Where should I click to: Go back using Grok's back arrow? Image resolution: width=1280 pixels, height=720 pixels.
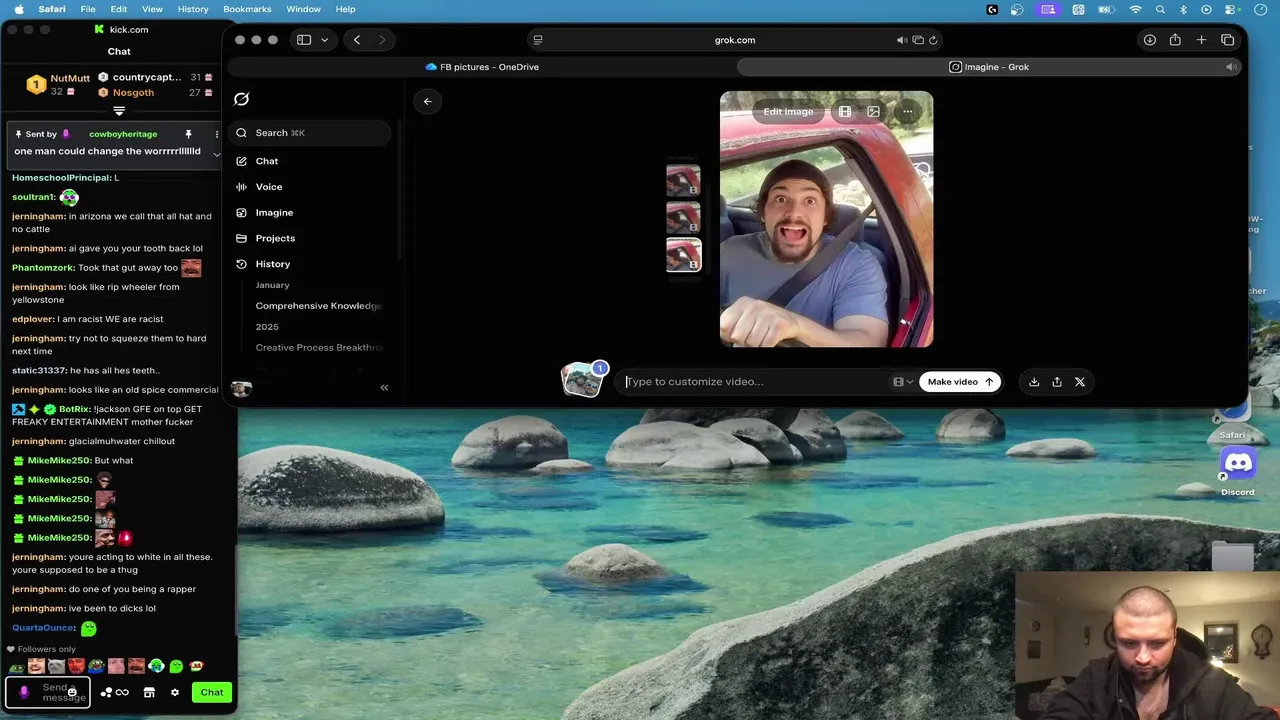427,101
